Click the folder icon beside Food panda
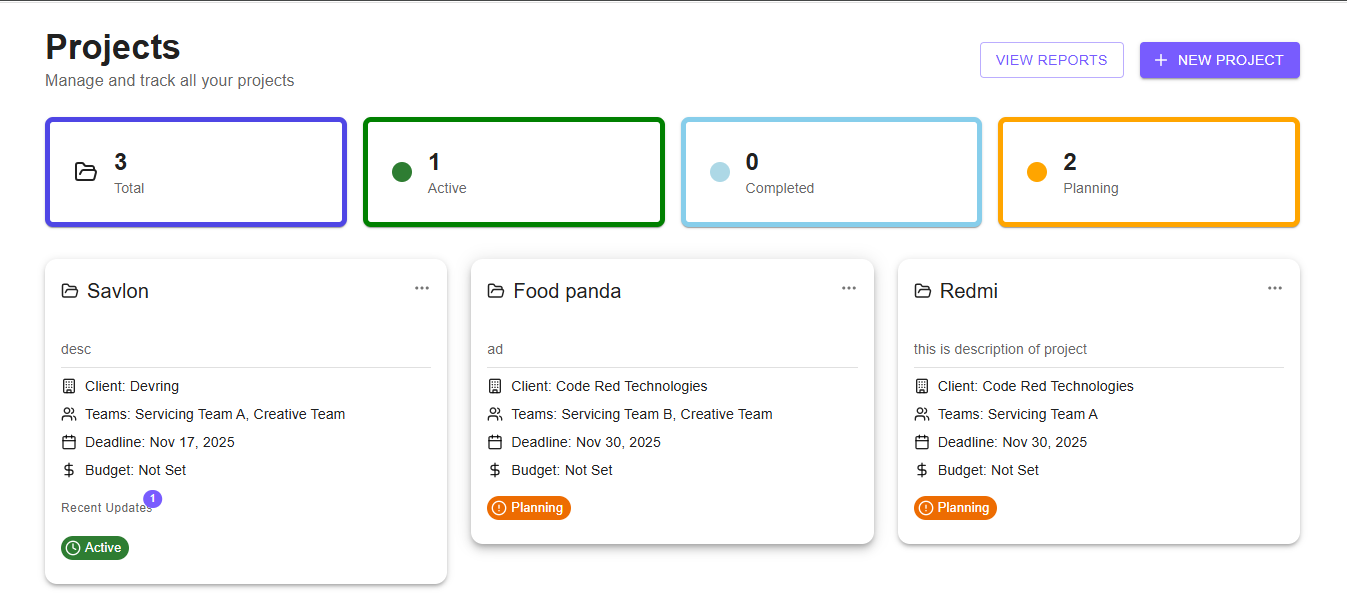Viewport: 1347px width, 608px height. click(496, 291)
